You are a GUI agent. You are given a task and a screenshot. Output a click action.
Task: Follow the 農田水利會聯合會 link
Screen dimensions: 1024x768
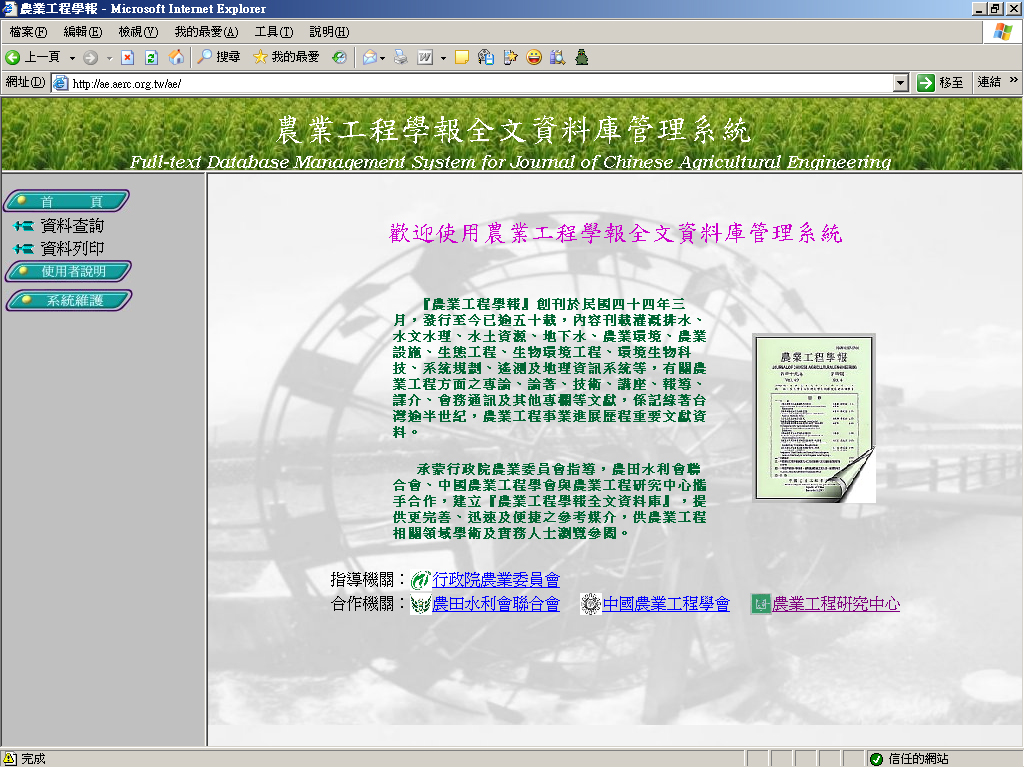tap(496, 604)
